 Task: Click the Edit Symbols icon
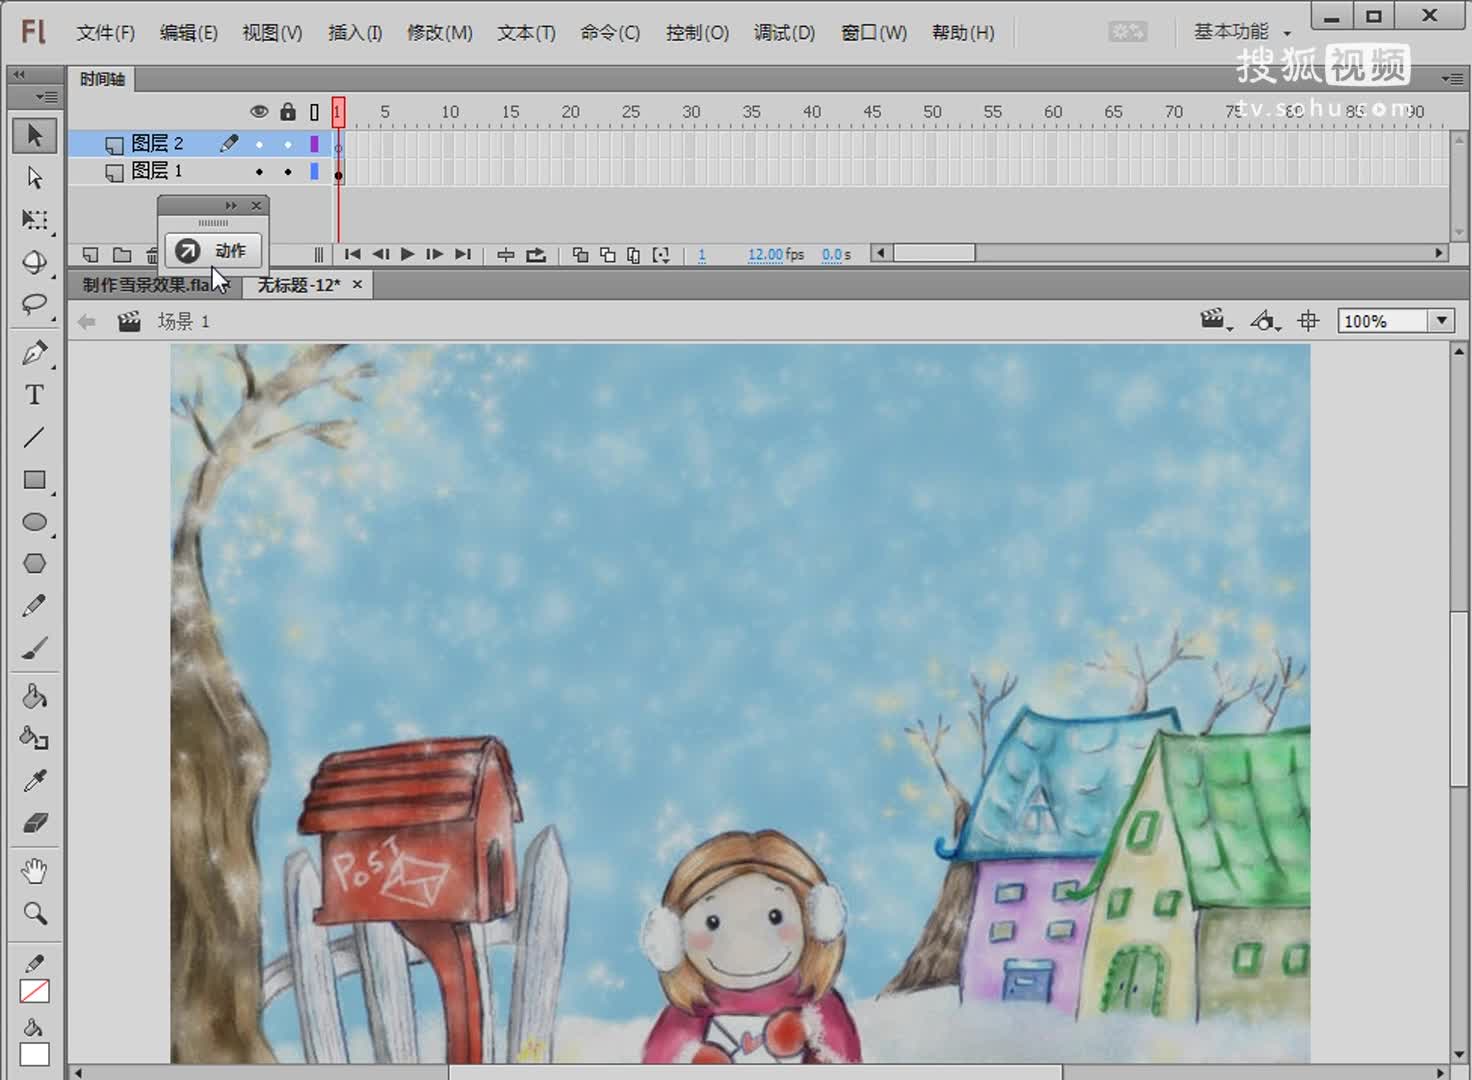point(1265,321)
